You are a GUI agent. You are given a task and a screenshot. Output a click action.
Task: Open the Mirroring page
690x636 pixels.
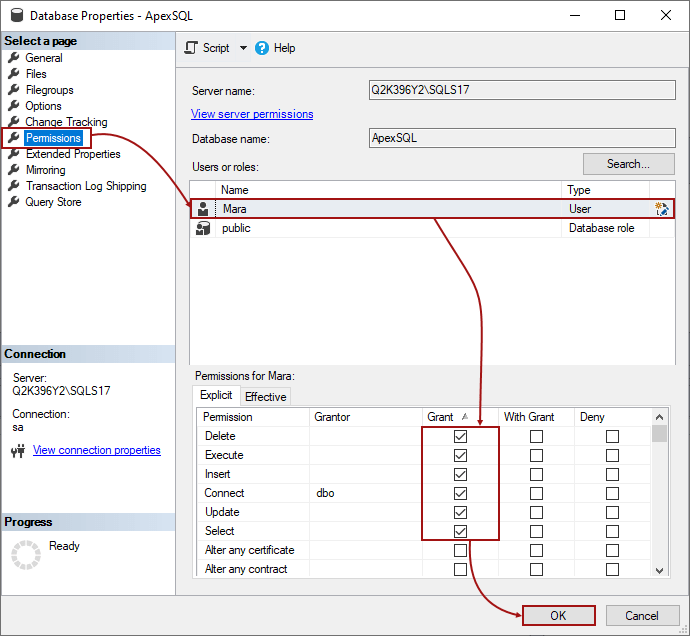(x=45, y=169)
